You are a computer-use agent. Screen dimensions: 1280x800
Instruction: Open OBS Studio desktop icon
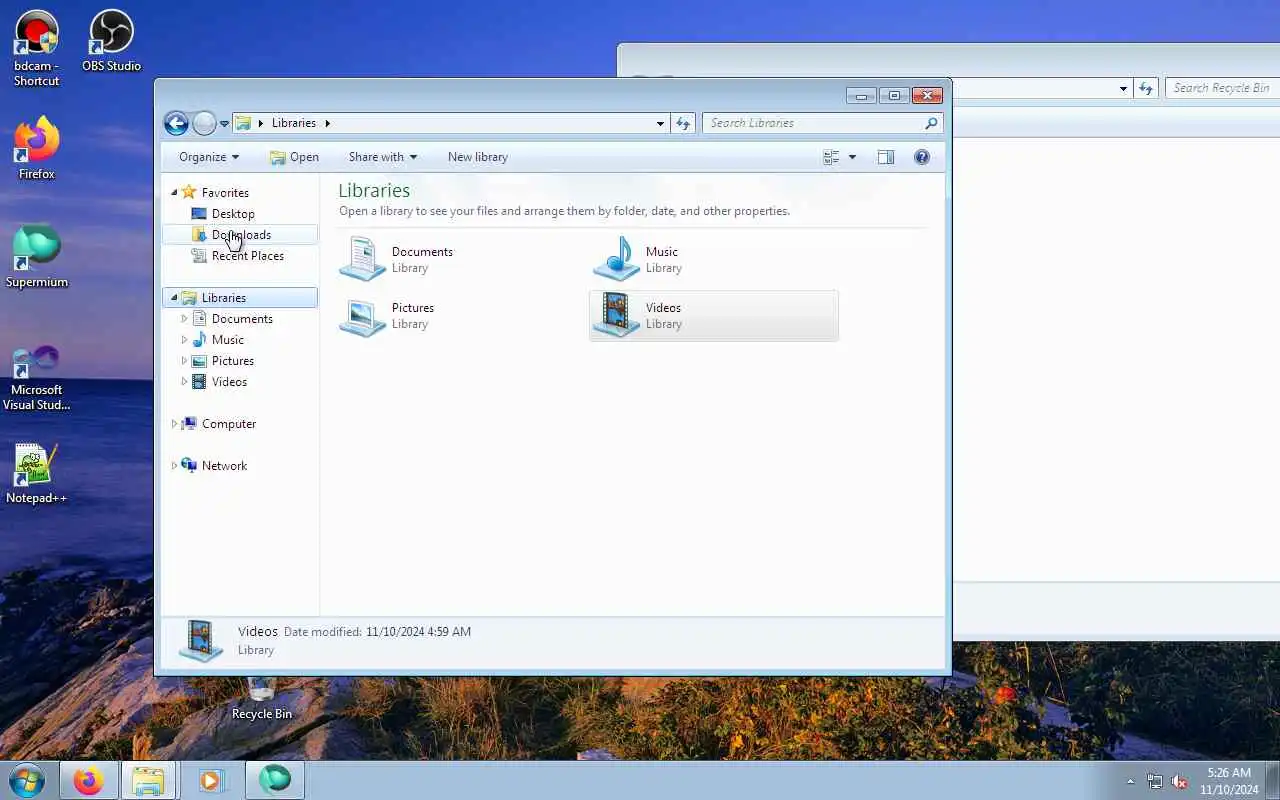(111, 40)
